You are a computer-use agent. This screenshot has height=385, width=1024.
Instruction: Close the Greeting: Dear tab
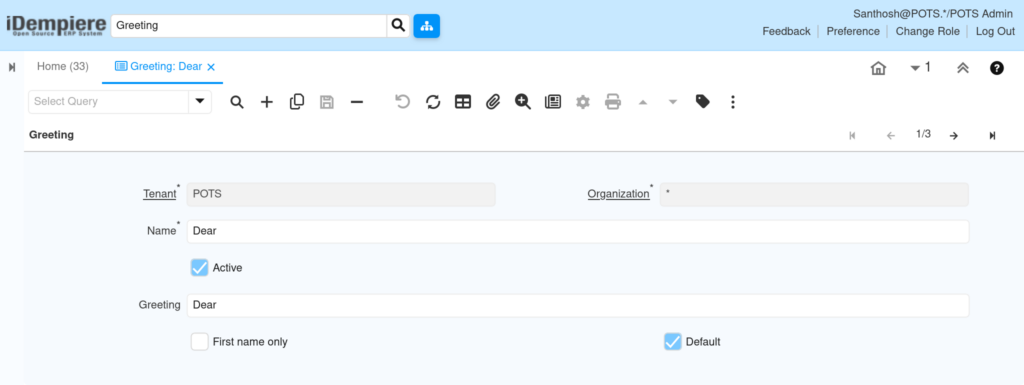pyautogui.click(x=211, y=67)
